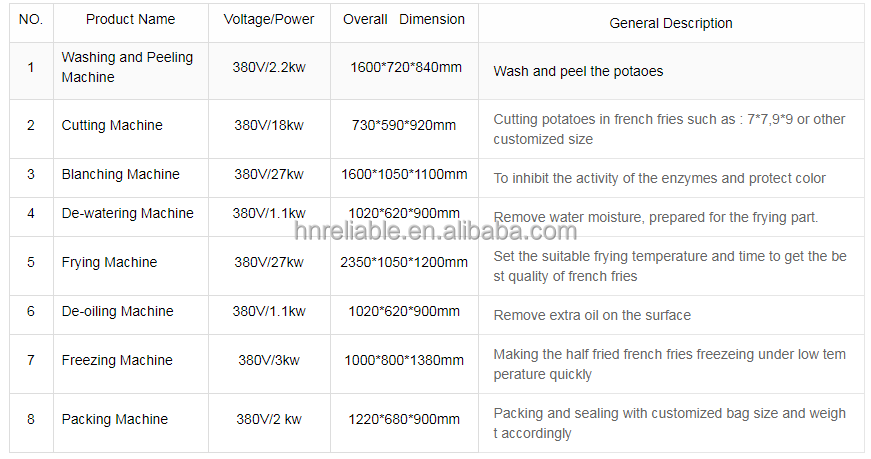Click the 380V/18kw voltage cell
This screenshot has width=871, height=459.
[269, 125]
